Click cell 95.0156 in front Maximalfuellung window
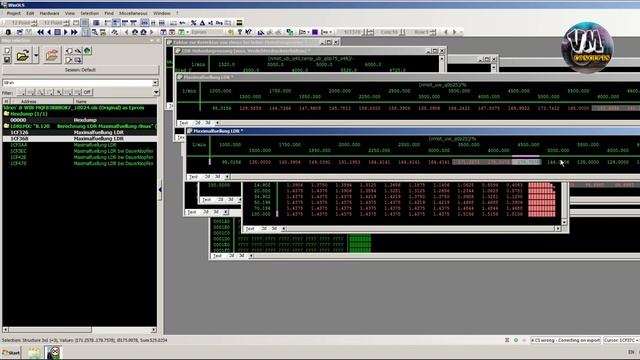 click(231, 162)
